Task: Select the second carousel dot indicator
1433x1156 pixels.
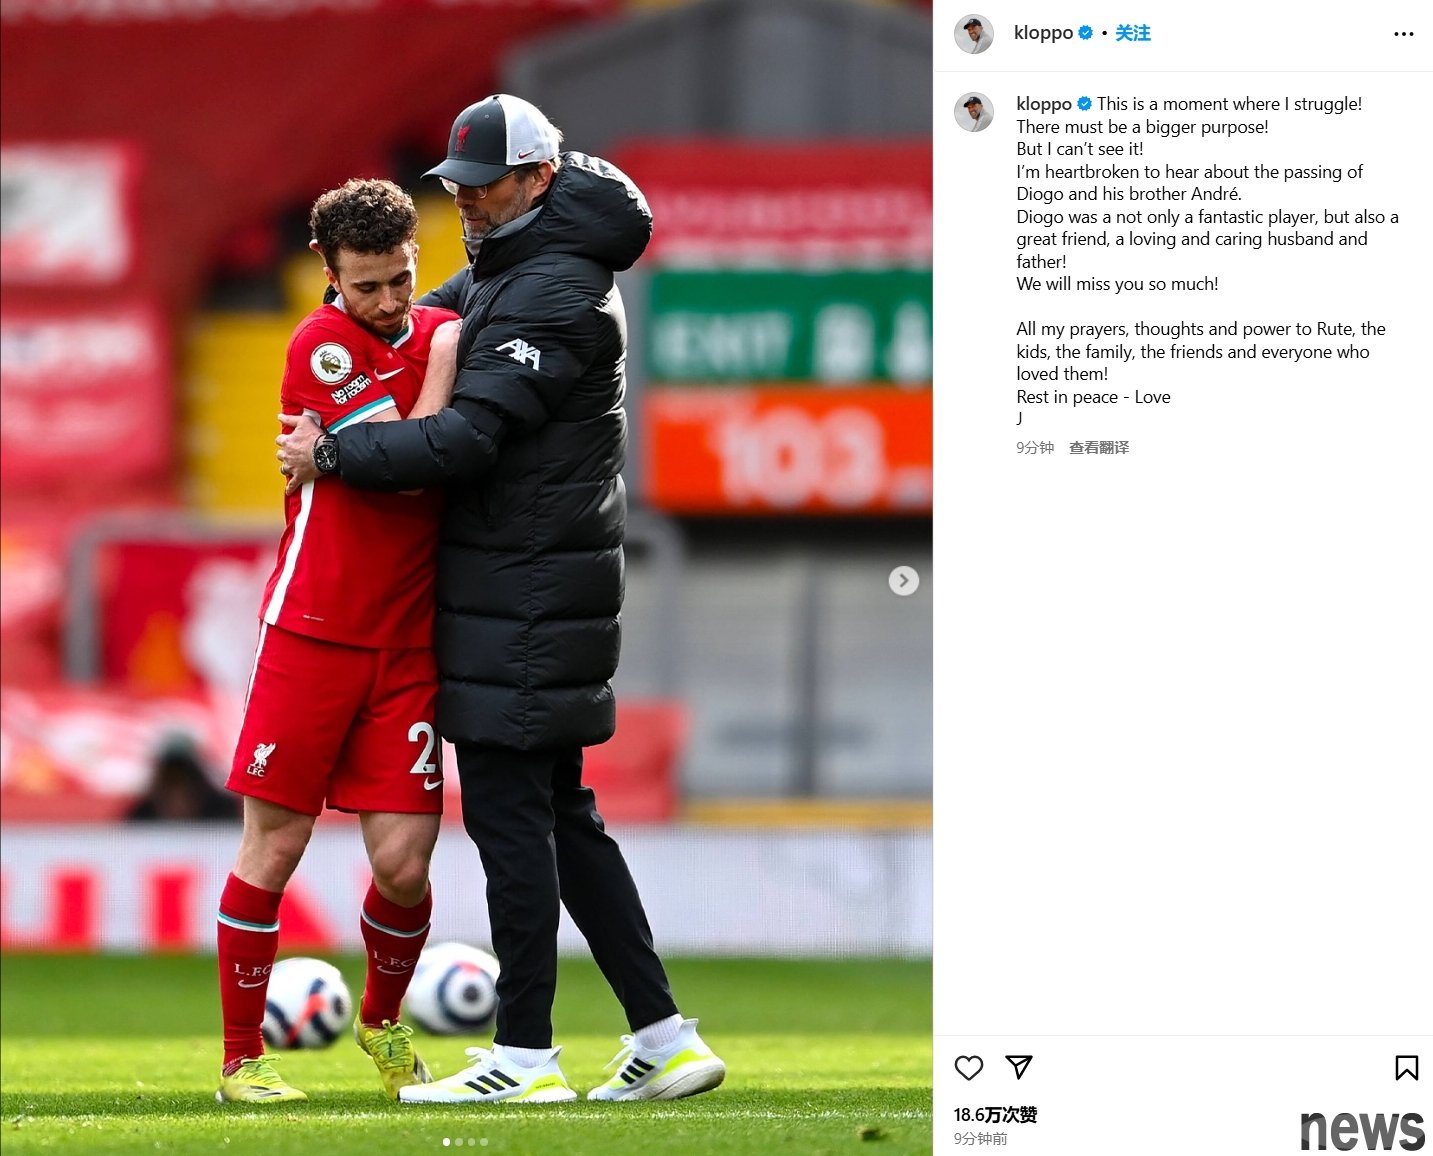Action: pos(459,1142)
